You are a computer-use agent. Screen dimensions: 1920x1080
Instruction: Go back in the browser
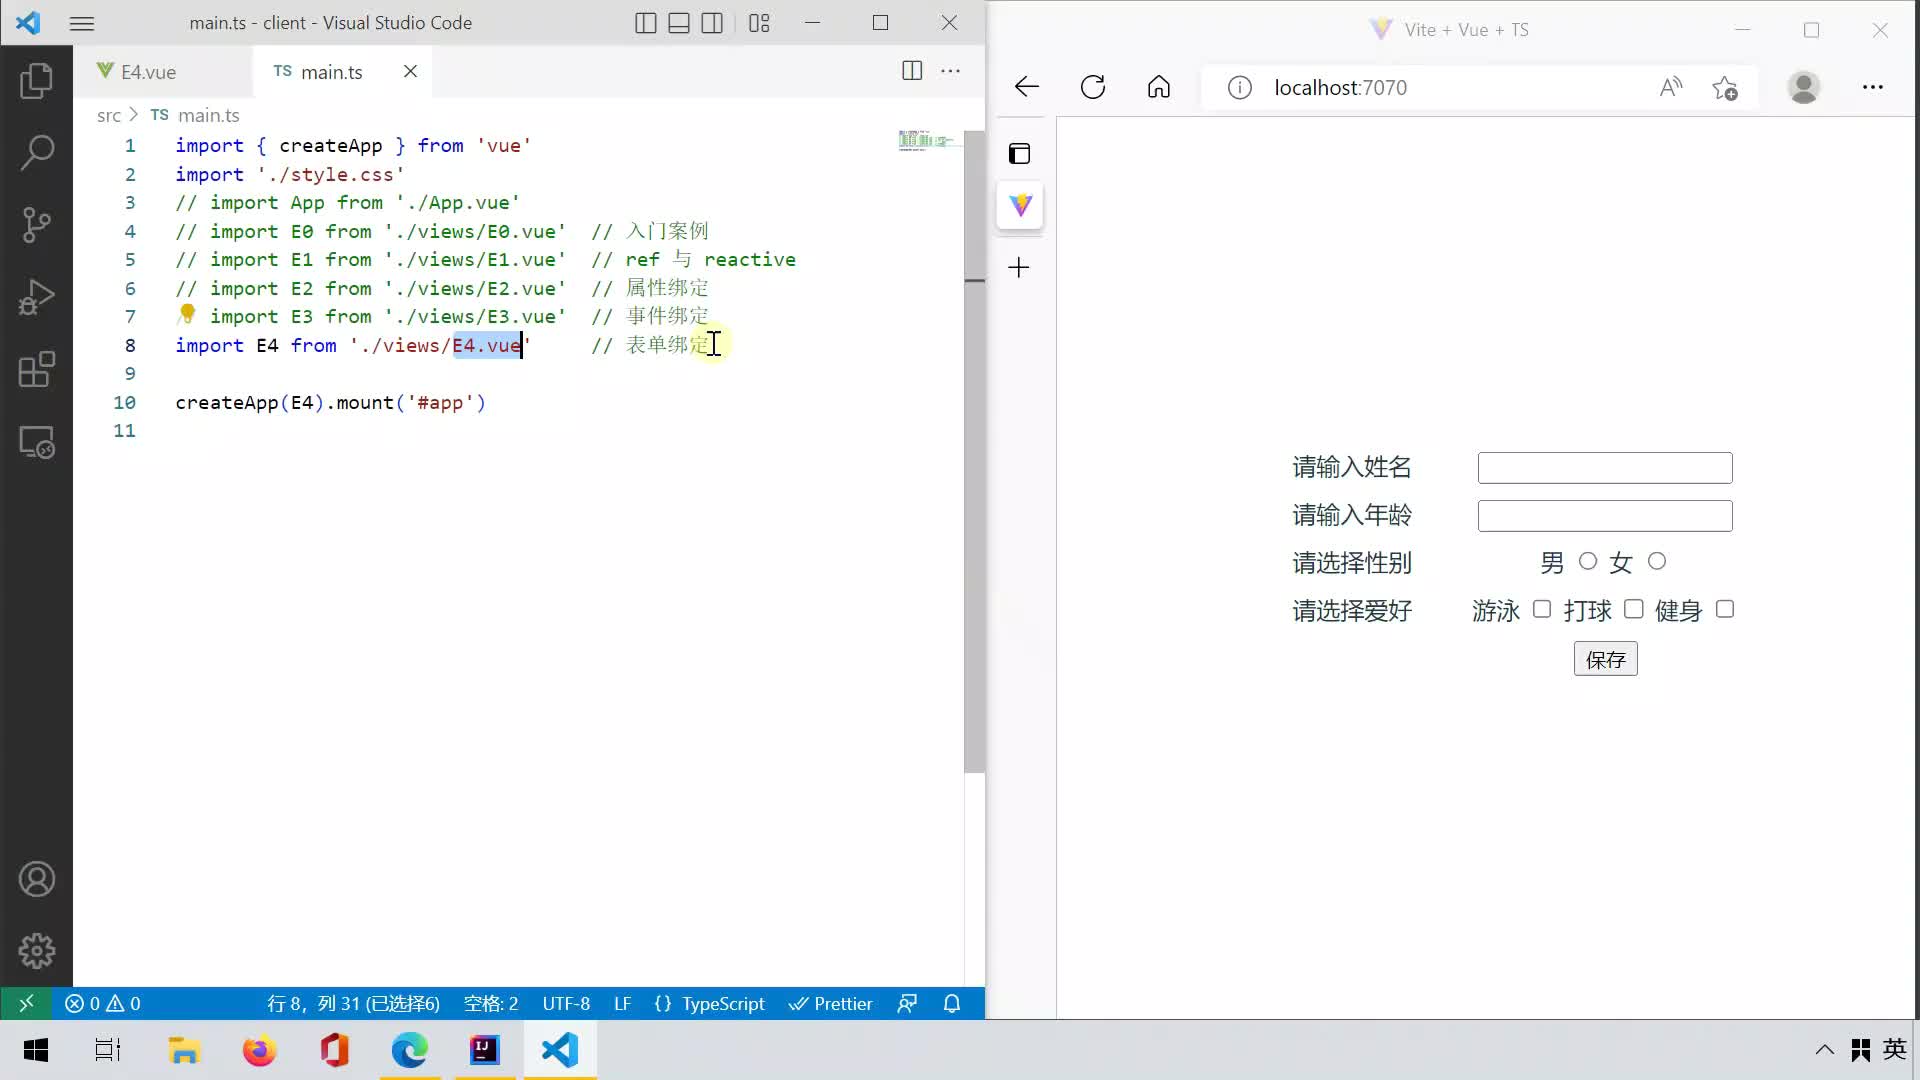(x=1027, y=87)
